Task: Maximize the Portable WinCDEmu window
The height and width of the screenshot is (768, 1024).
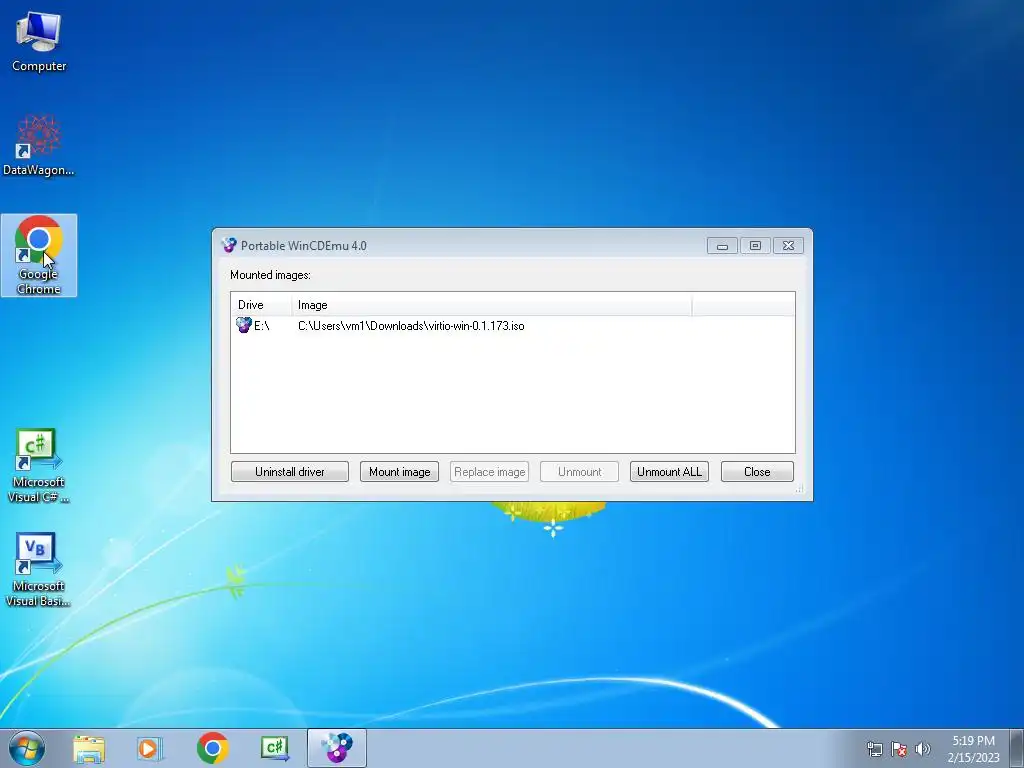Action: point(755,246)
